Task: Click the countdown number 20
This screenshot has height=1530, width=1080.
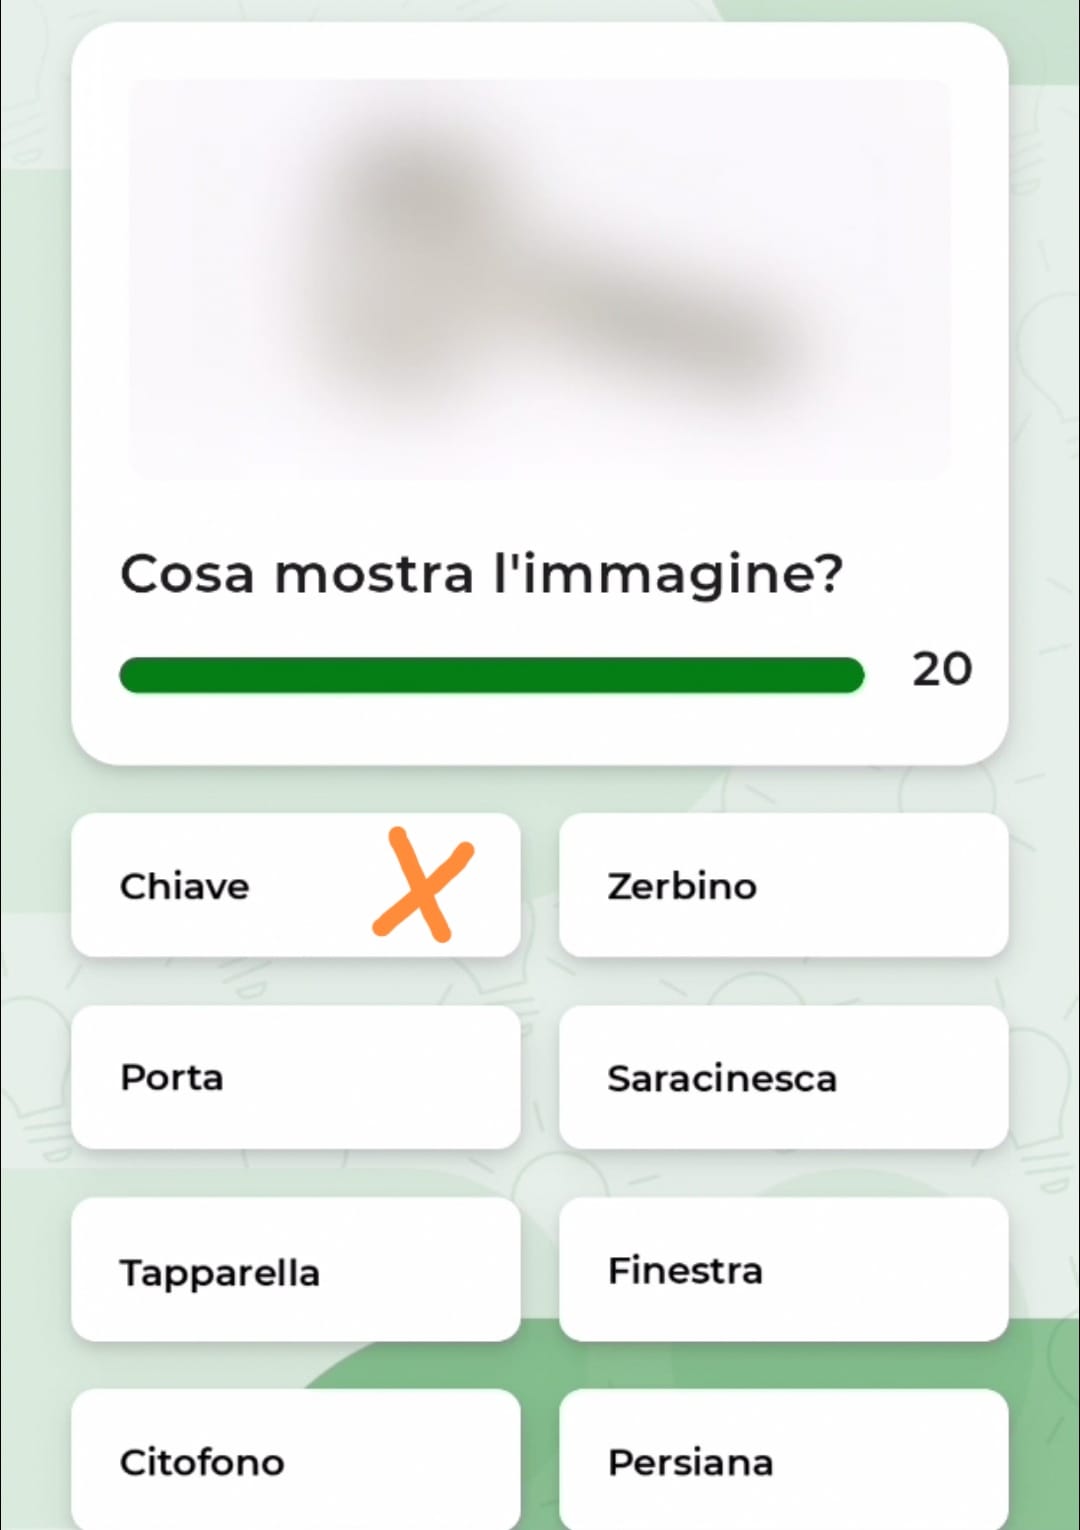Action: pyautogui.click(x=941, y=669)
